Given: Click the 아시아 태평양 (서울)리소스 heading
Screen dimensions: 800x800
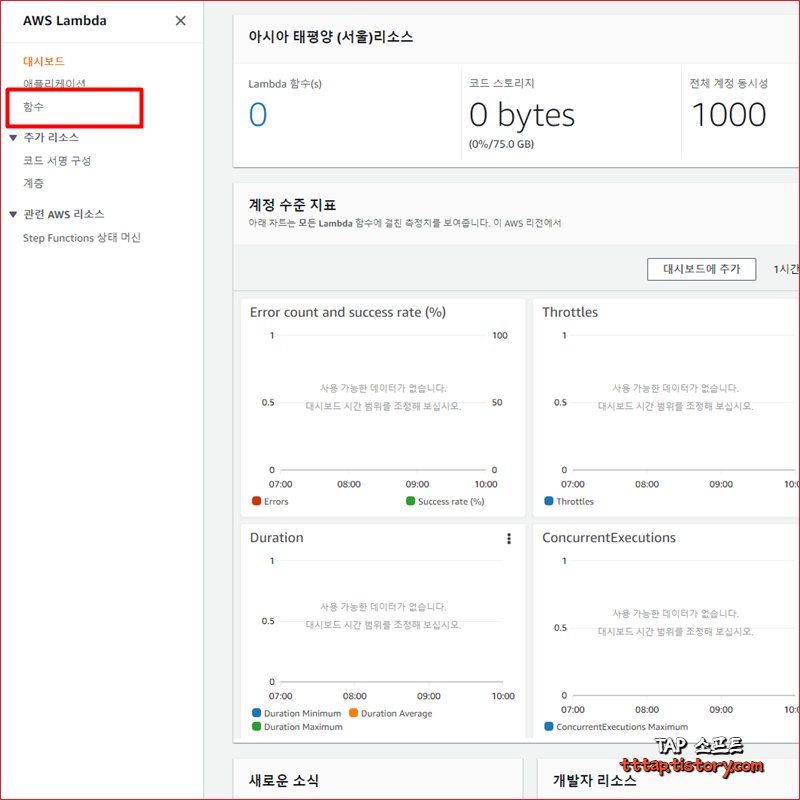Looking at the screenshot, I should tap(331, 37).
